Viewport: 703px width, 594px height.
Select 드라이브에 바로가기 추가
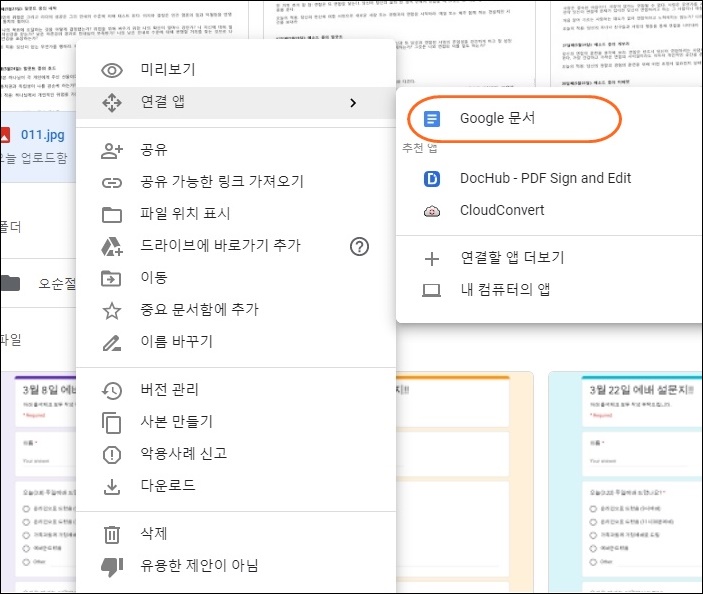pyautogui.click(x=236, y=247)
